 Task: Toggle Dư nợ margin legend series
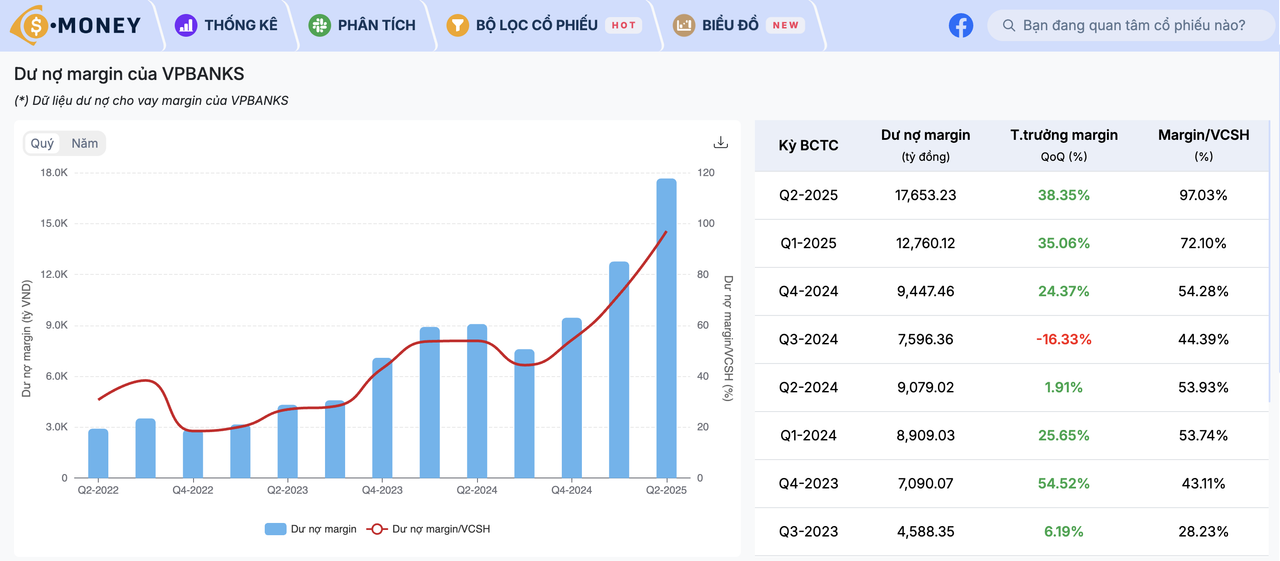[311, 529]
